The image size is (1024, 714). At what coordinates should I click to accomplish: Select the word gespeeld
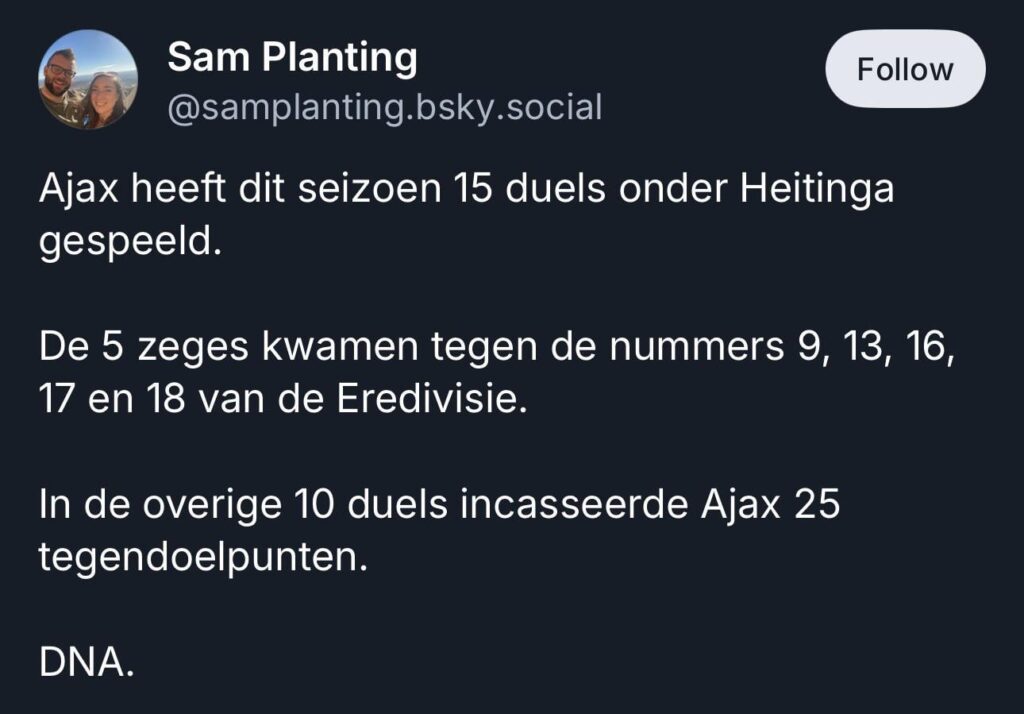point(130,241)
